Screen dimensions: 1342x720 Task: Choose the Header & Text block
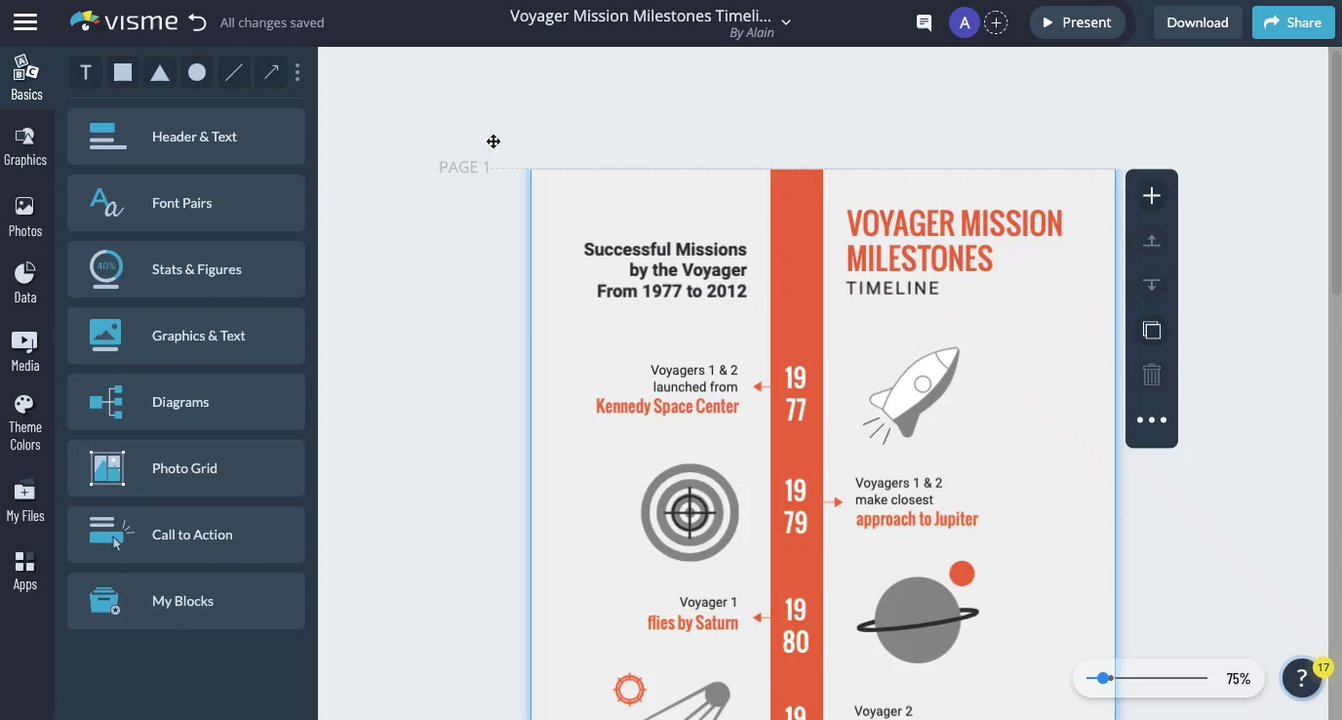(186, 137)
